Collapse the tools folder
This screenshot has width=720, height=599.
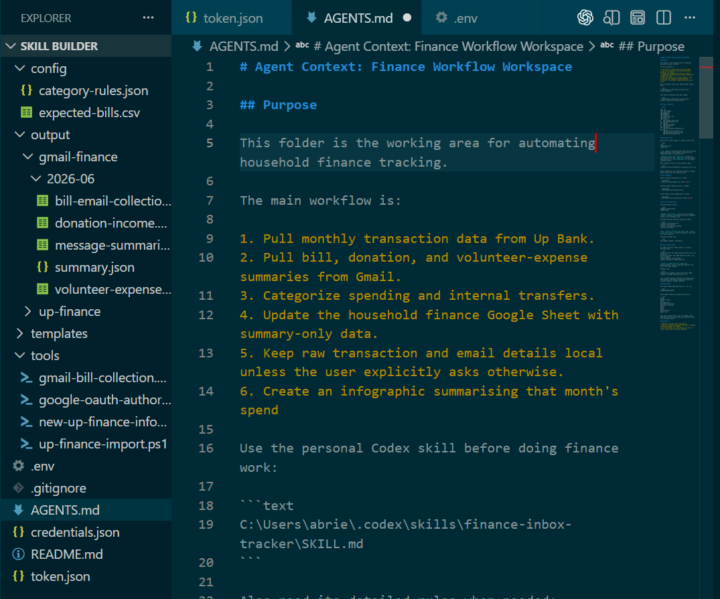pyautogui.click(x=20, y=356)
